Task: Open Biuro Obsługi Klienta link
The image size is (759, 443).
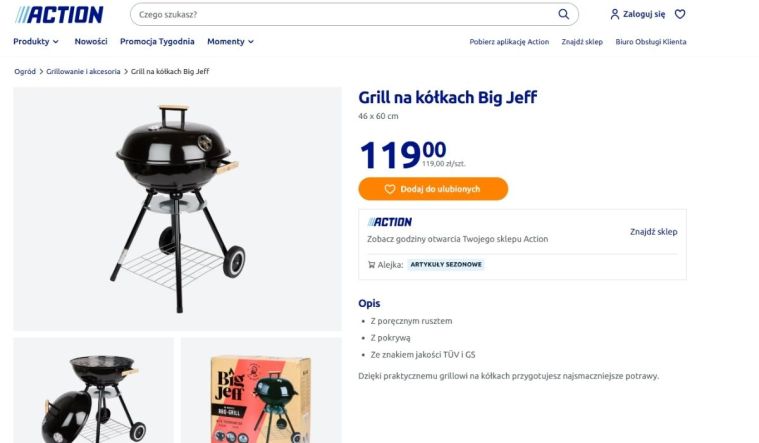Action: point(651,42)
